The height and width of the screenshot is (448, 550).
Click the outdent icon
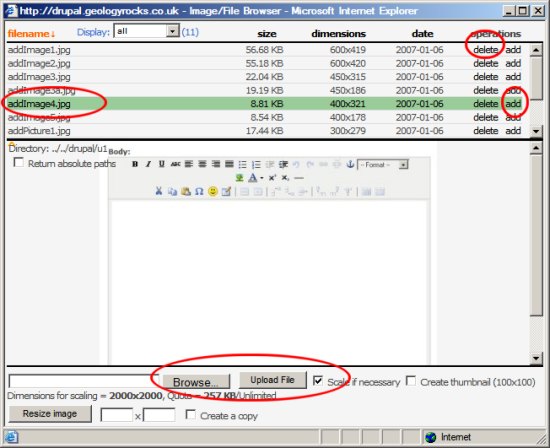270,164
